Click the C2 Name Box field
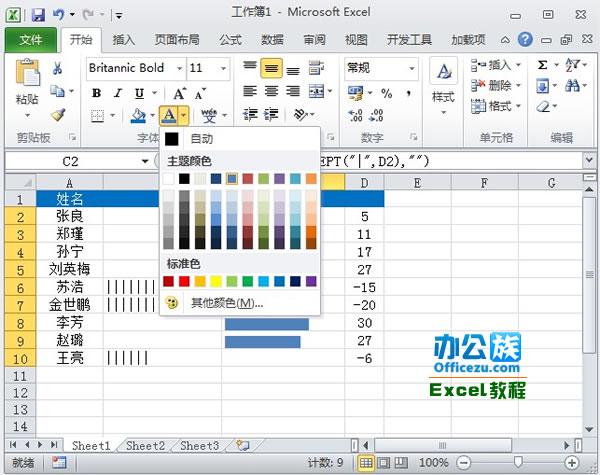Viewport: 600px width, 475px height. [x=71, y=161]
